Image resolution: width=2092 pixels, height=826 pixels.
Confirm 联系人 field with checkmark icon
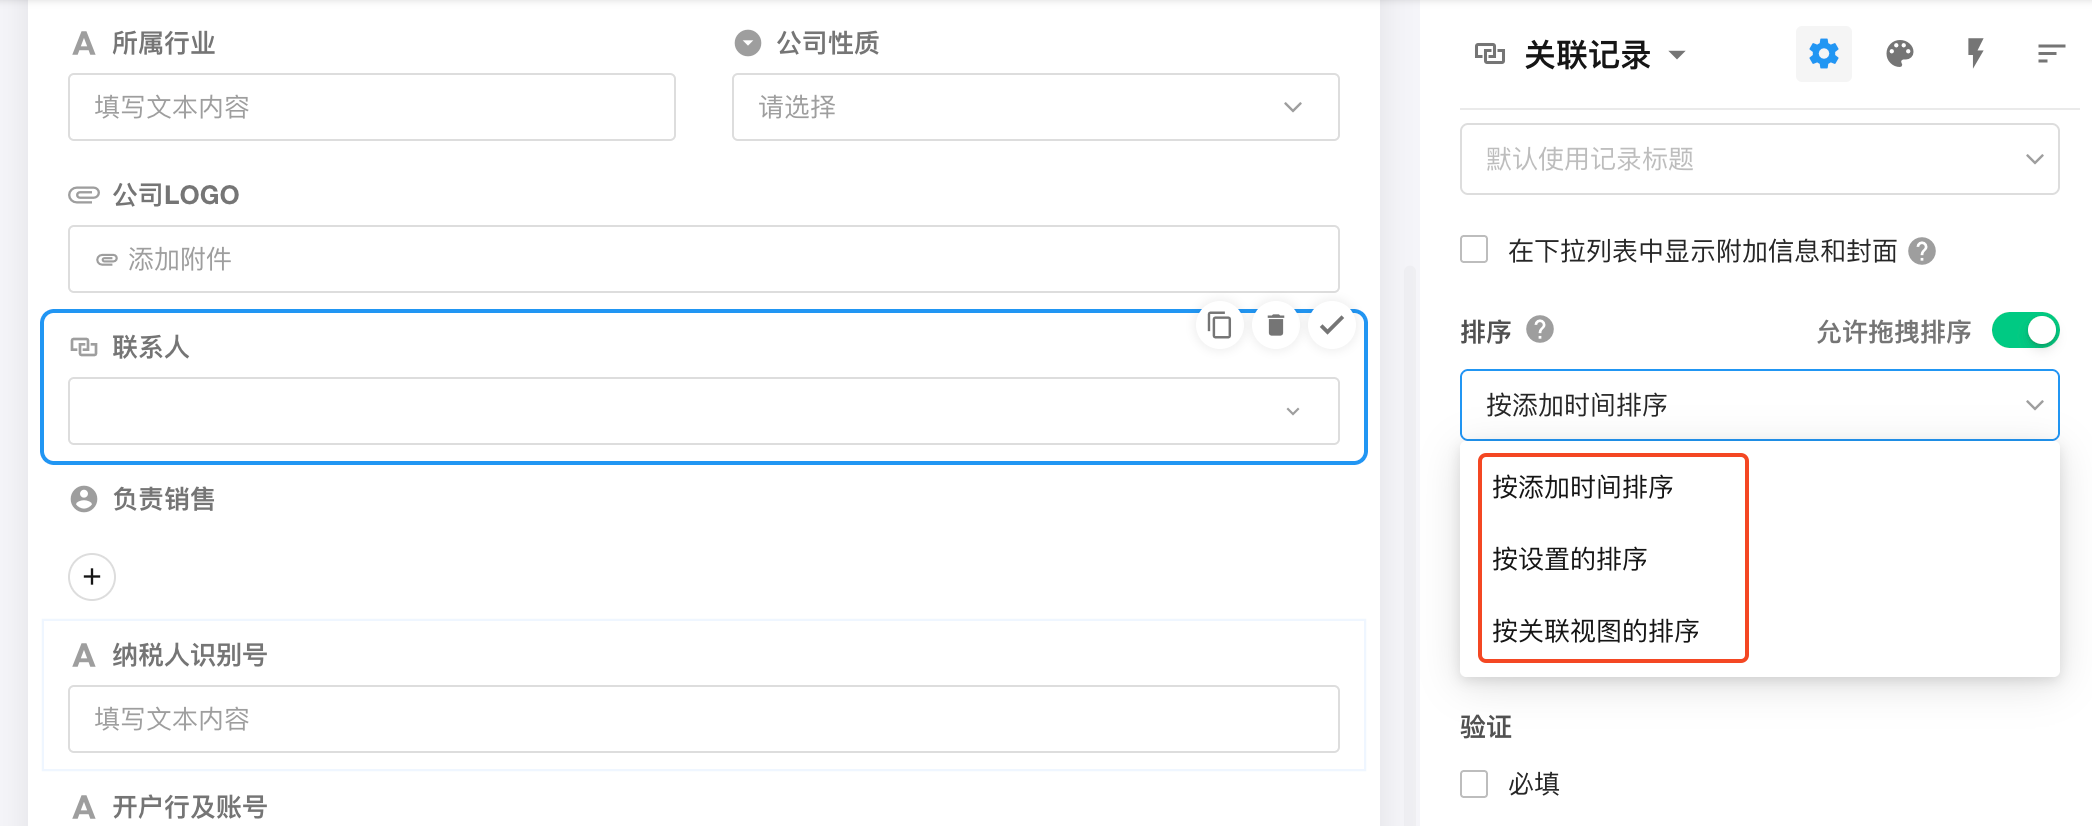click(1331, 326)
